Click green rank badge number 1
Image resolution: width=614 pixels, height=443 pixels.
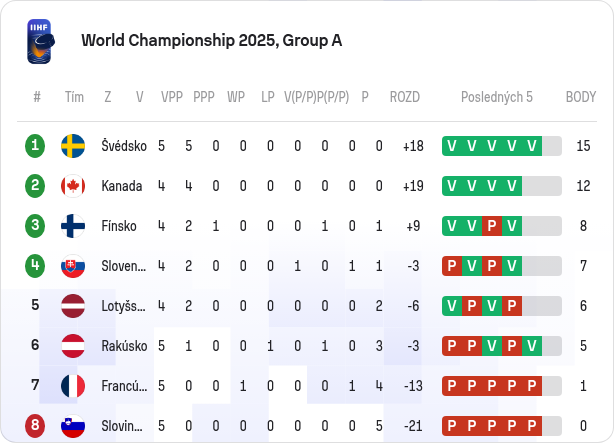(35, 146)
